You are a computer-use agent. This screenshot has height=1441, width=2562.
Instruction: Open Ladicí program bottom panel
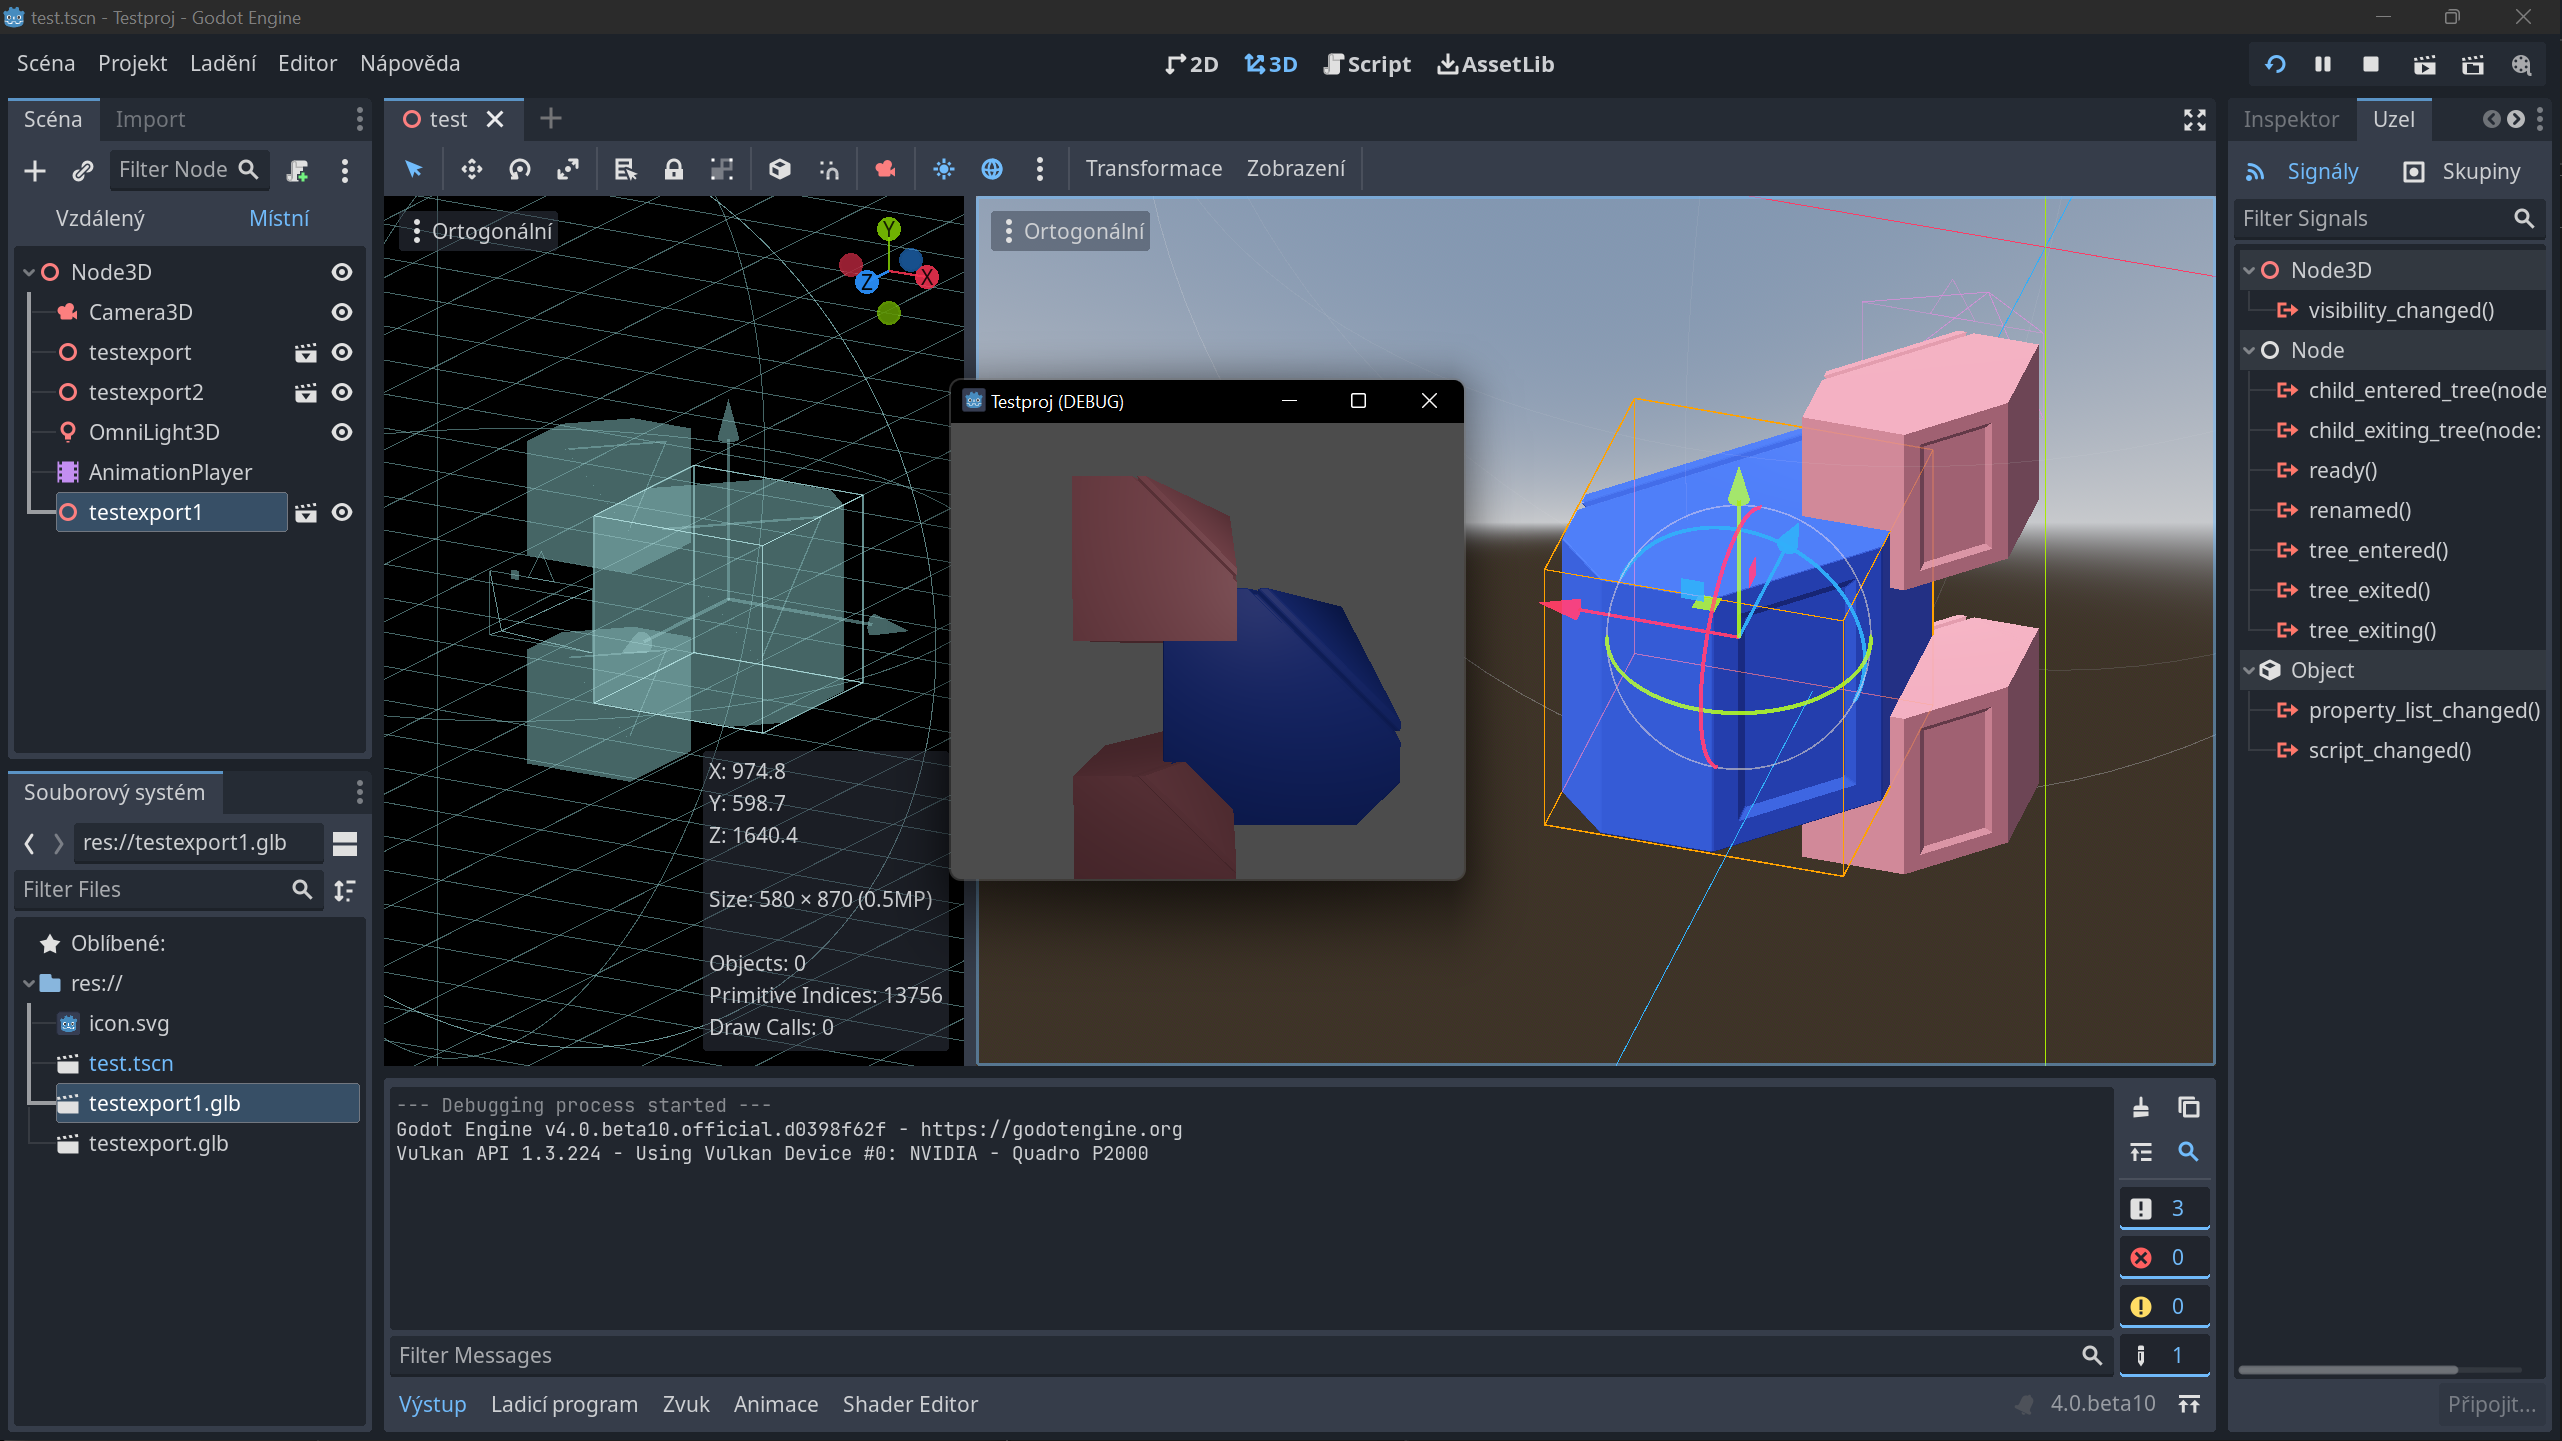pos(564,1405)
